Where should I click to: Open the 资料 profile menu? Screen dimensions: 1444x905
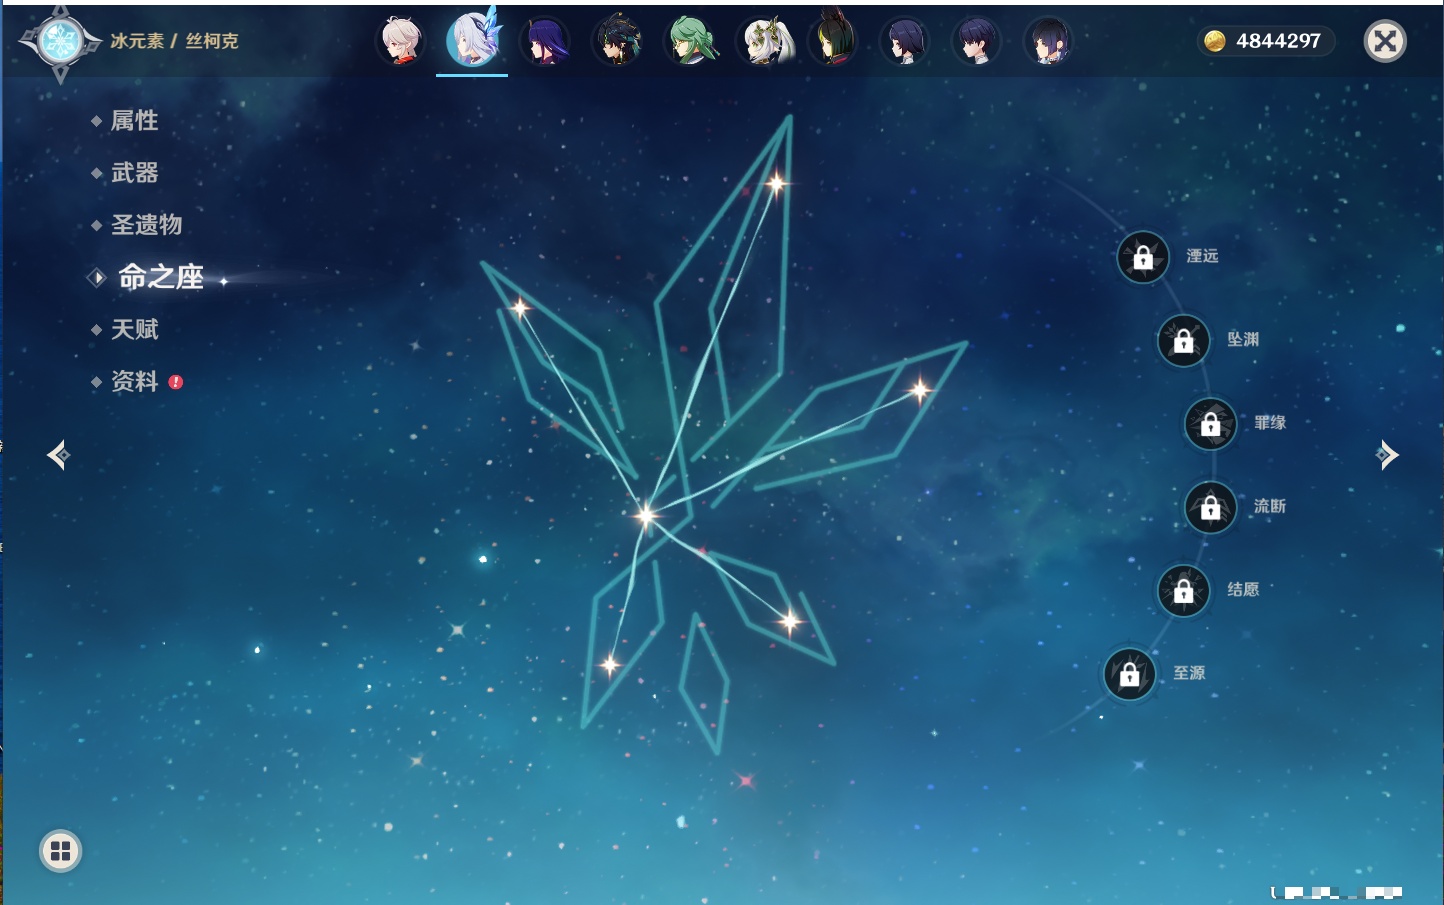[x=134, y=381]
